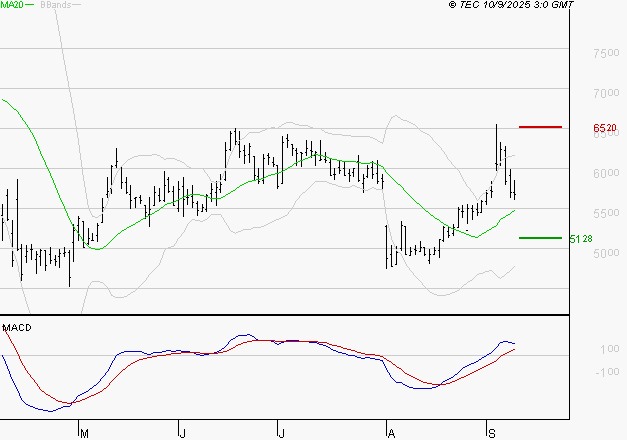This screenshot has width=627, height=440.
Task: Click the MACD -100 scale label
Action: point(581,372)
